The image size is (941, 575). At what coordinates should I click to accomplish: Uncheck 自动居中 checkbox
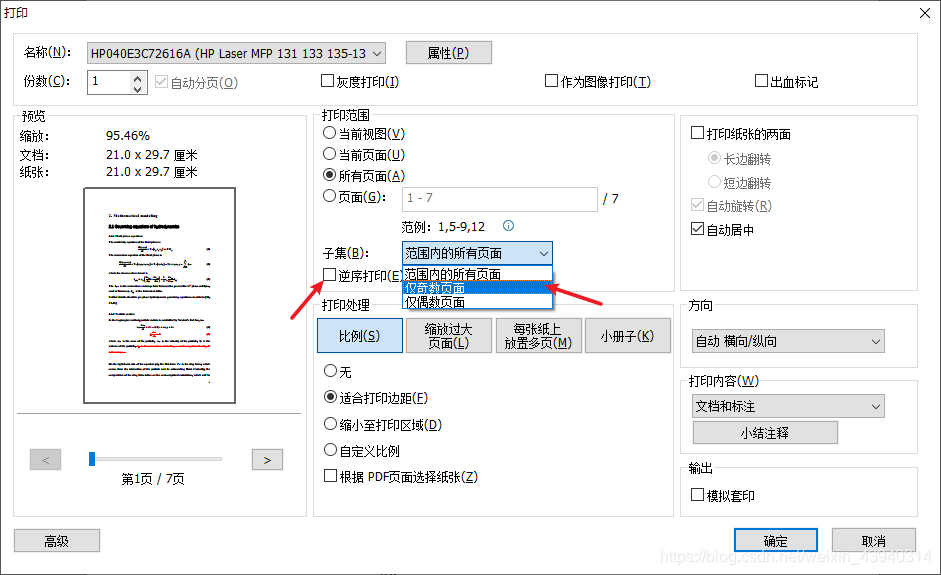point(697,229)
